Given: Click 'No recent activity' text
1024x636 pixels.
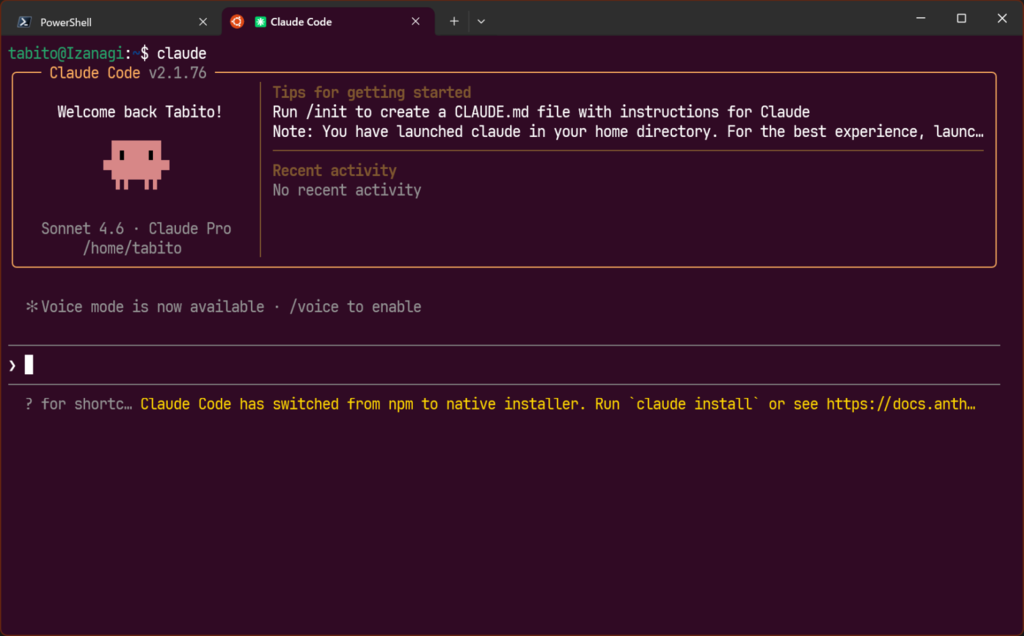Looking at the screenshot, I should pyautogui.click(x=347, y=191).
